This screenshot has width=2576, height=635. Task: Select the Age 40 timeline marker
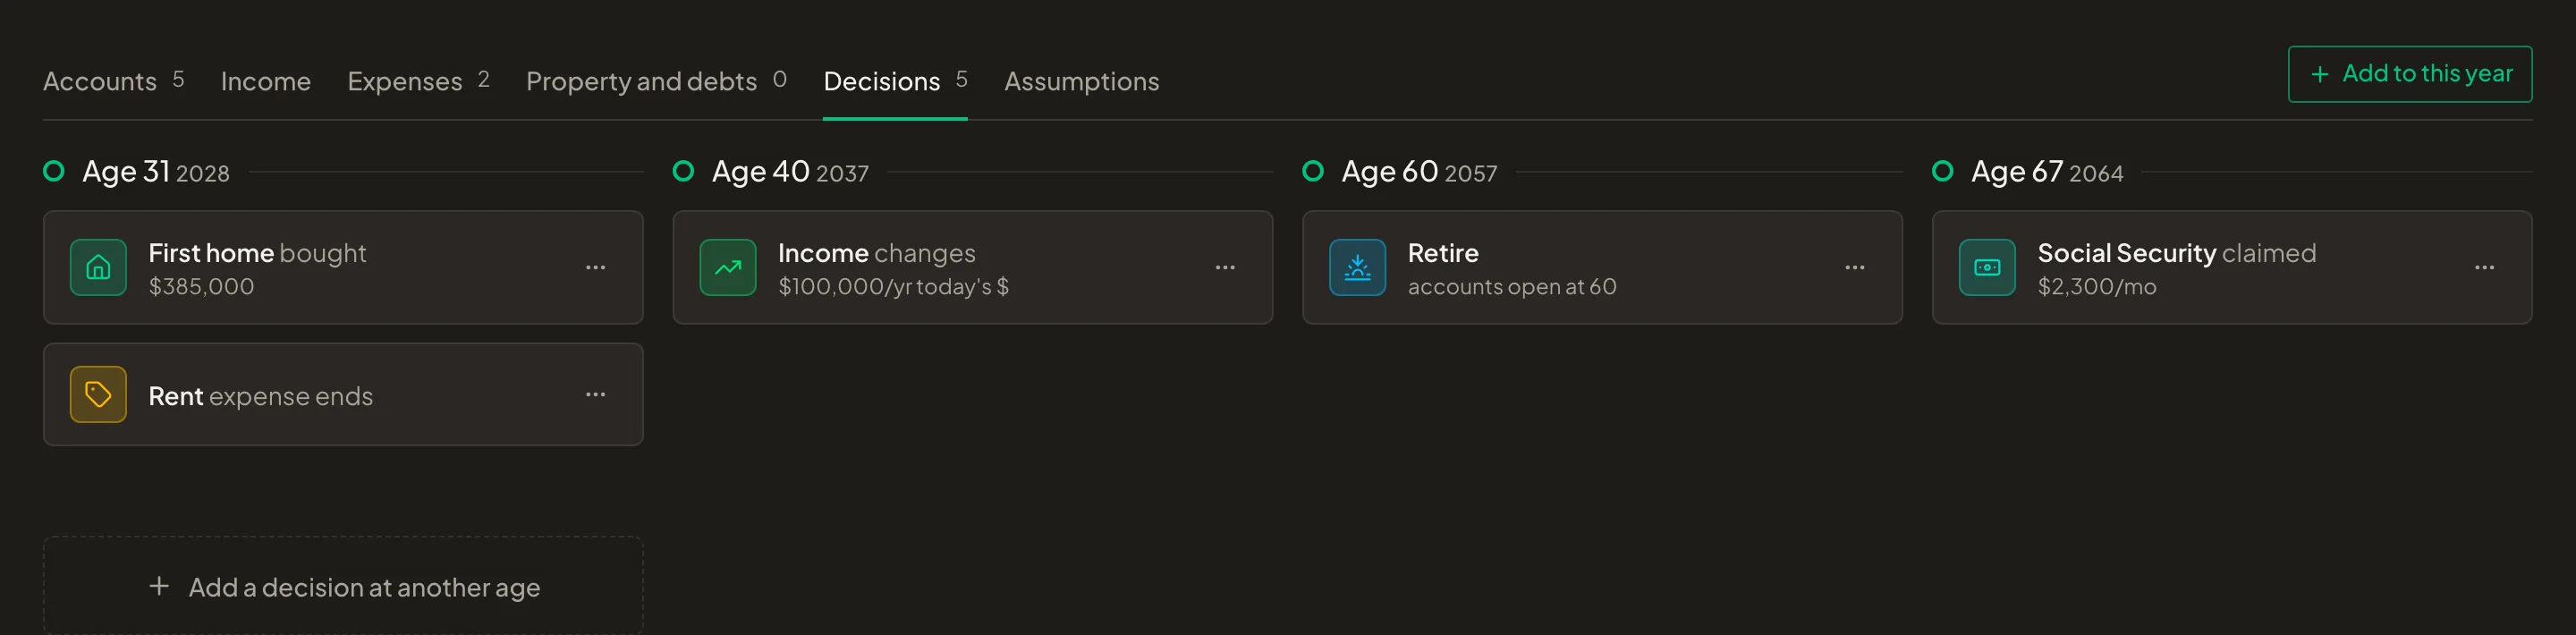(683, 172)
